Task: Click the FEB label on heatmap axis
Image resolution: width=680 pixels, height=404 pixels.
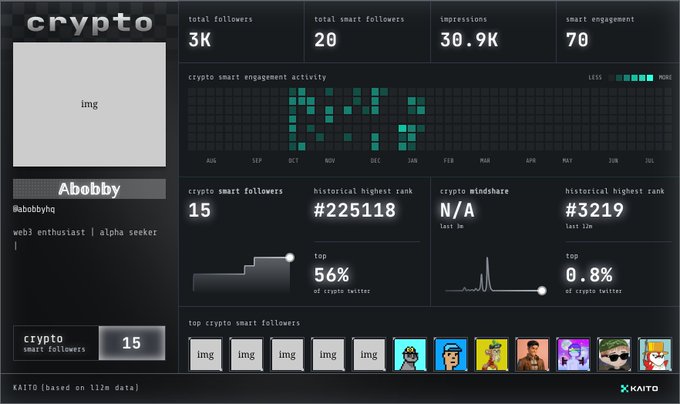Action: (449, 160)
